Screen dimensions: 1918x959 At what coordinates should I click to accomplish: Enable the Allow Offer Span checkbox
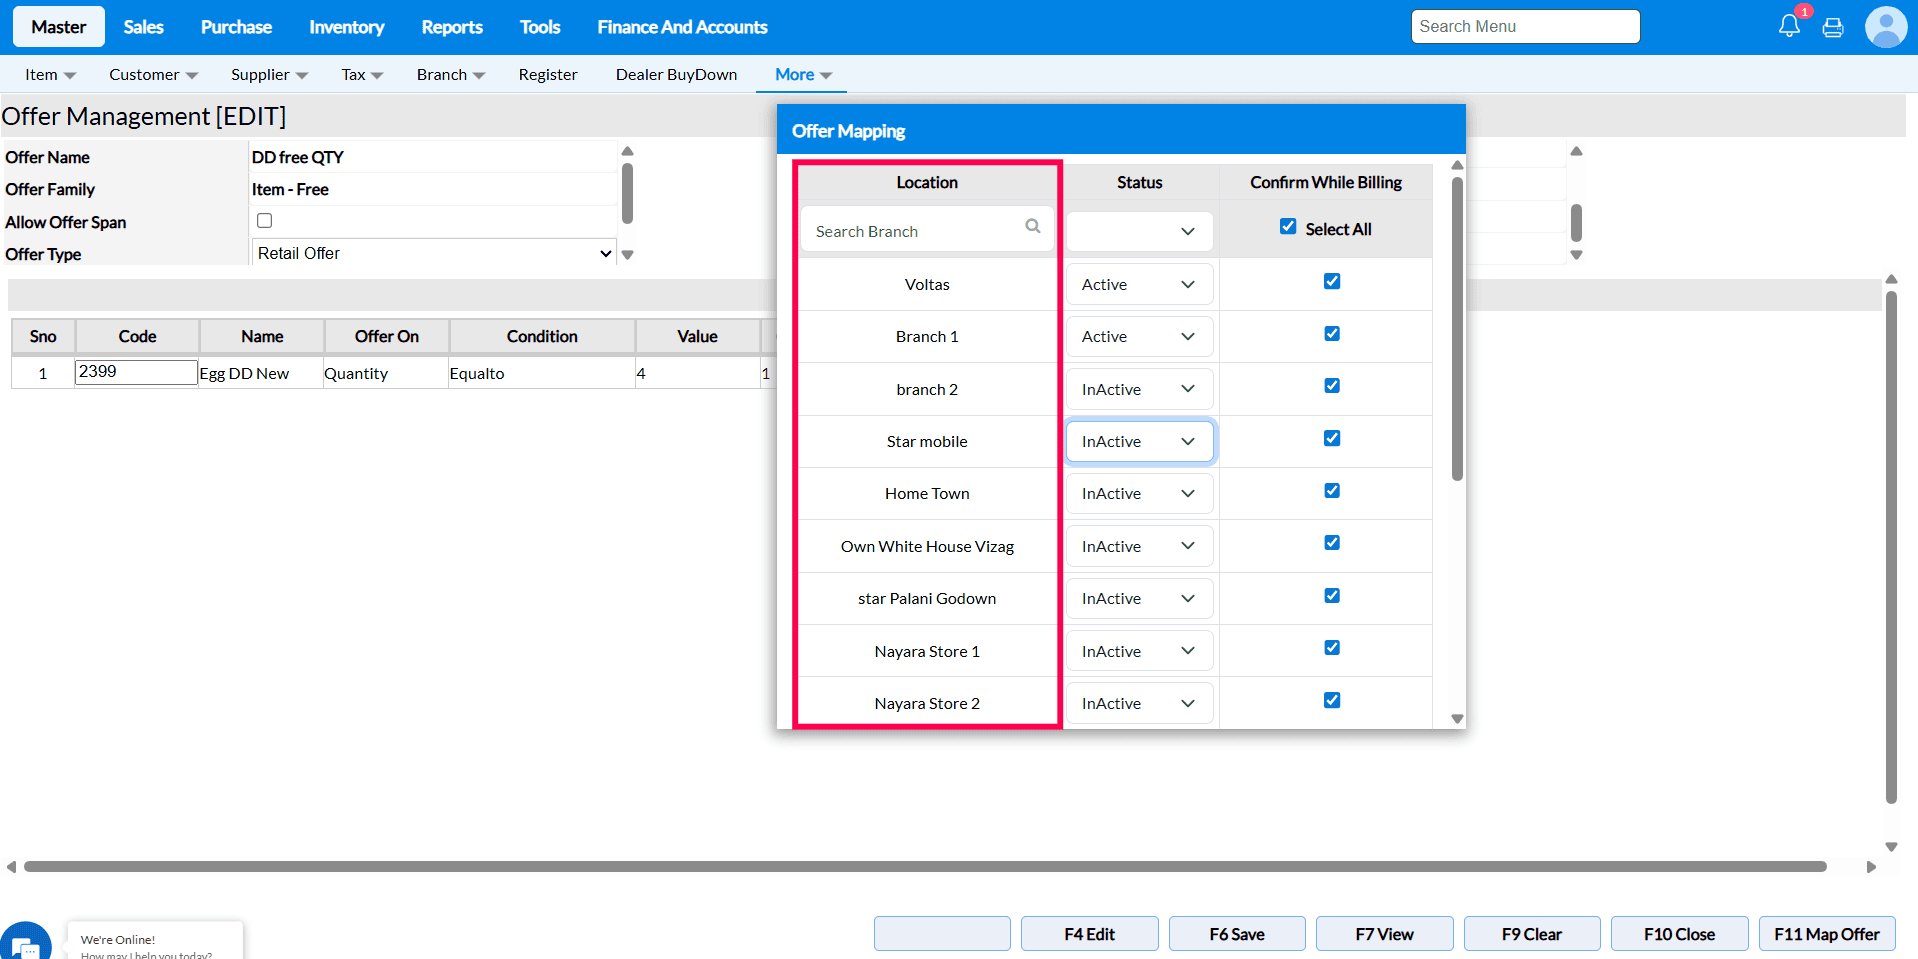tap(265, 221)
